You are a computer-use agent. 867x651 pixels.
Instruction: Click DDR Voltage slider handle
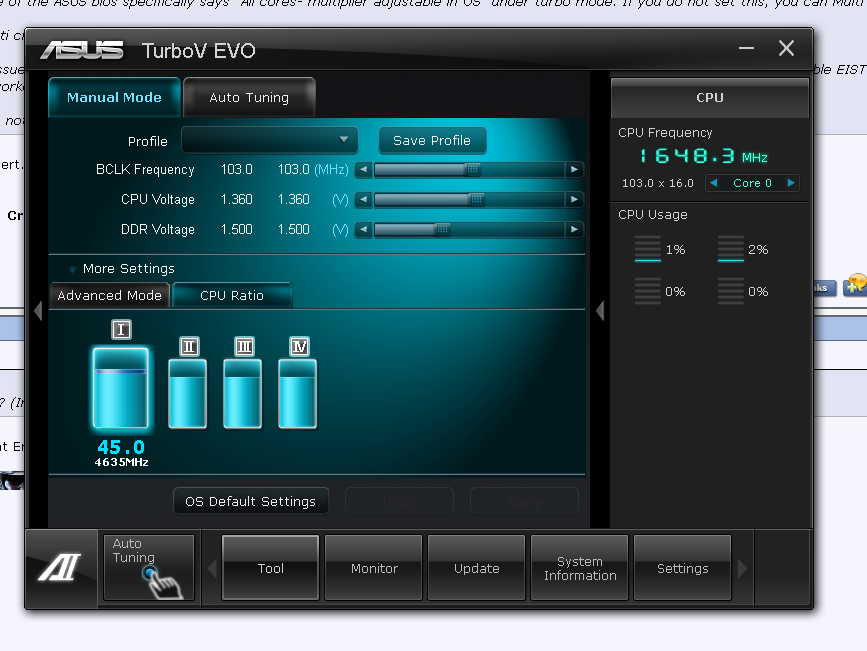pos(443,229)
